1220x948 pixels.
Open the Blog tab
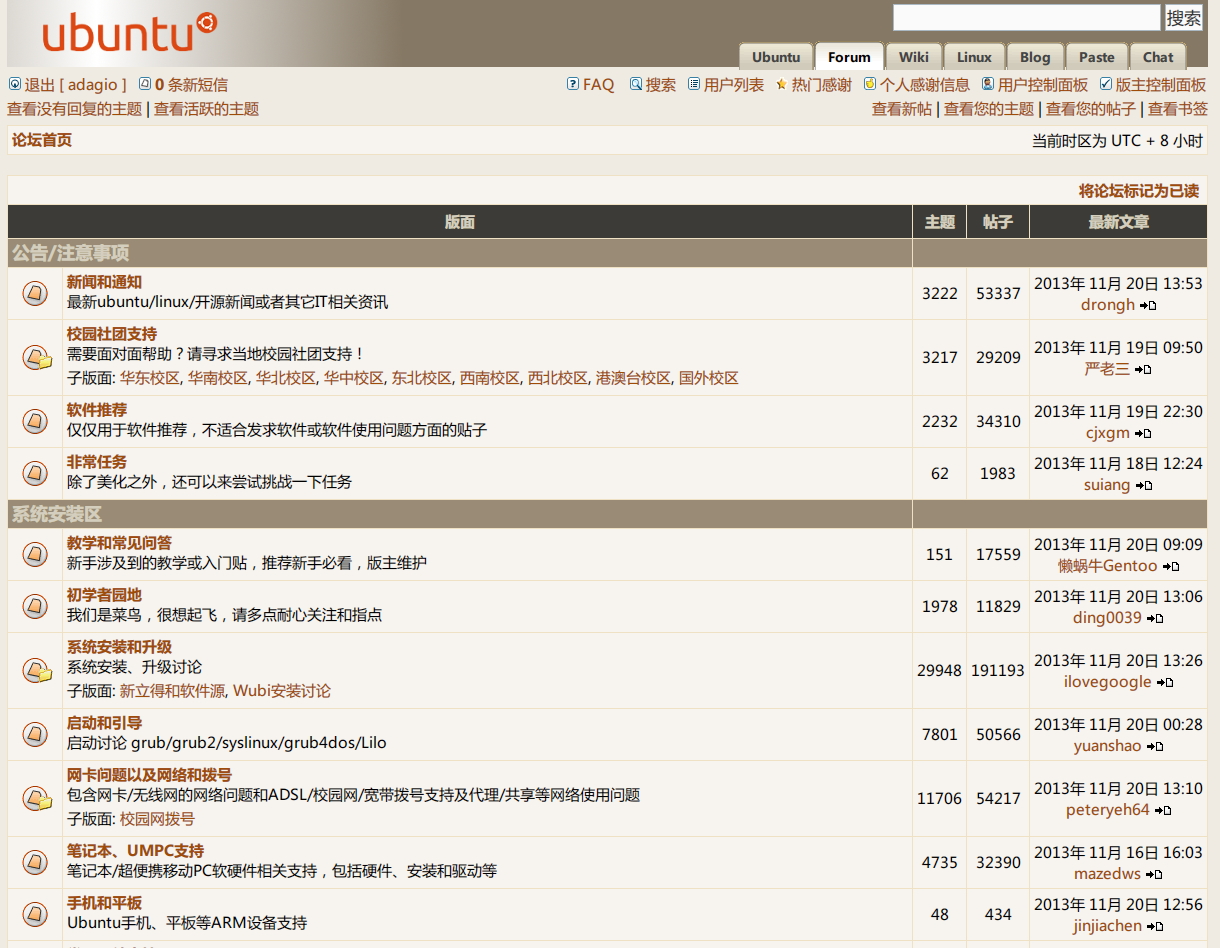point(1035,57)
